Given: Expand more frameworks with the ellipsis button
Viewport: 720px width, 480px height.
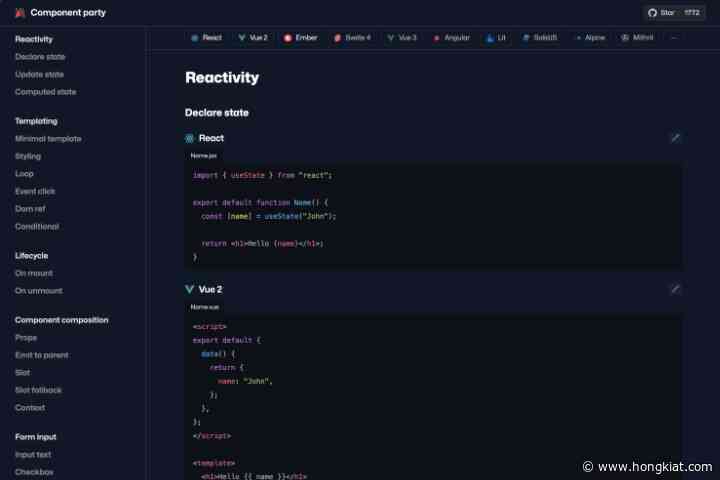Looking at the screenshot, I should tap(674, 38).
